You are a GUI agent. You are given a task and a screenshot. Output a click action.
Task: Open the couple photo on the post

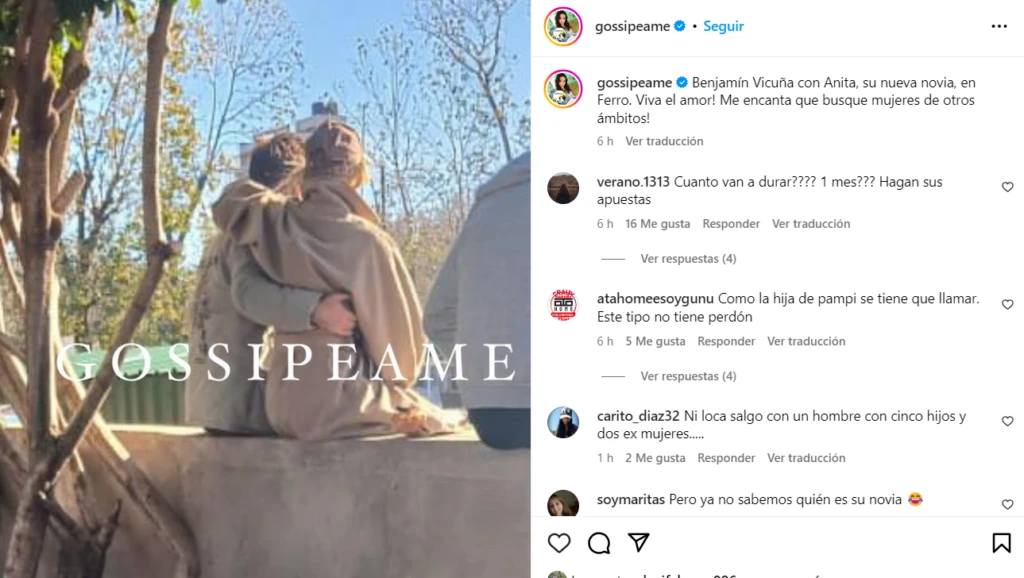click(x=265, y=289)
